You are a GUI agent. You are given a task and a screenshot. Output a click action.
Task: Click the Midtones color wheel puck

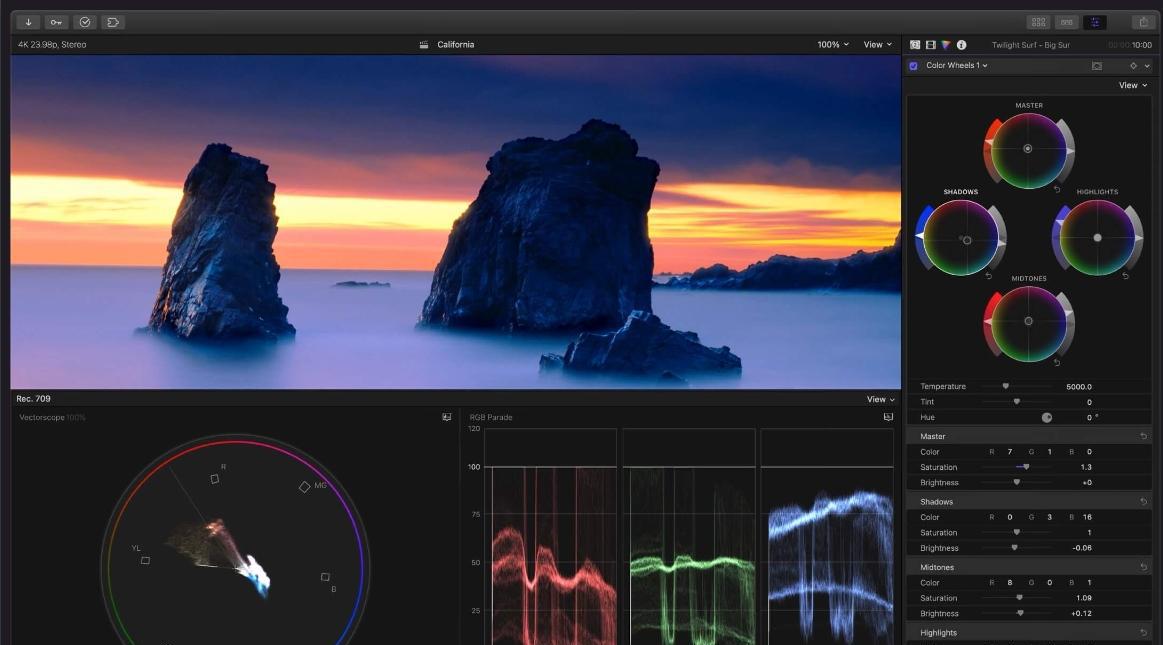[x=1028, y=321]
